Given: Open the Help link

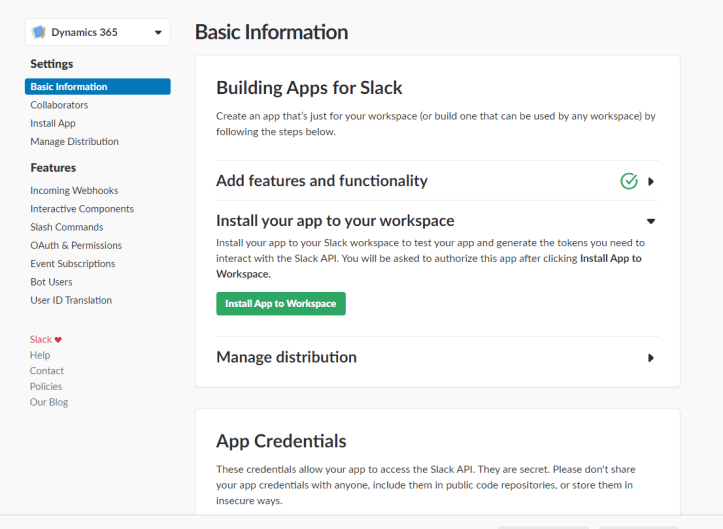Looking at the screenshot, I should click(40, 355).
